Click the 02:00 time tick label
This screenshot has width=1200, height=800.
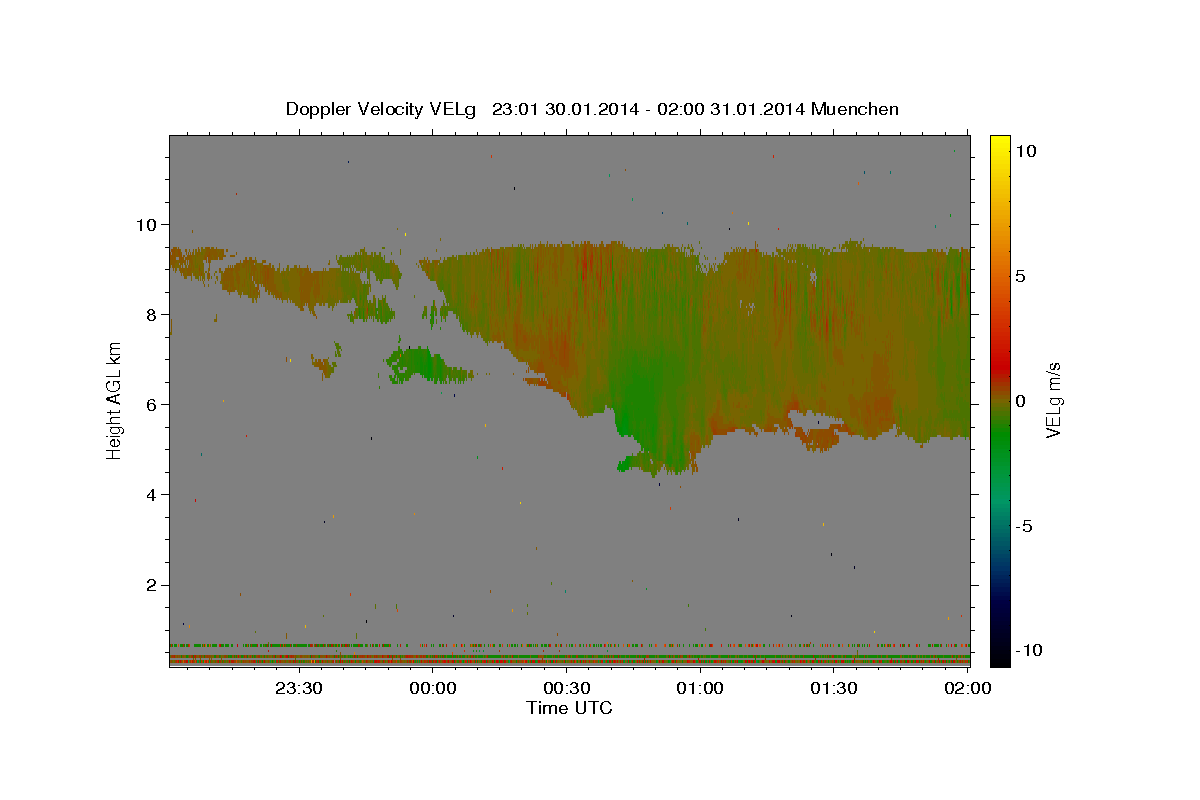click(x=967, y=688)
